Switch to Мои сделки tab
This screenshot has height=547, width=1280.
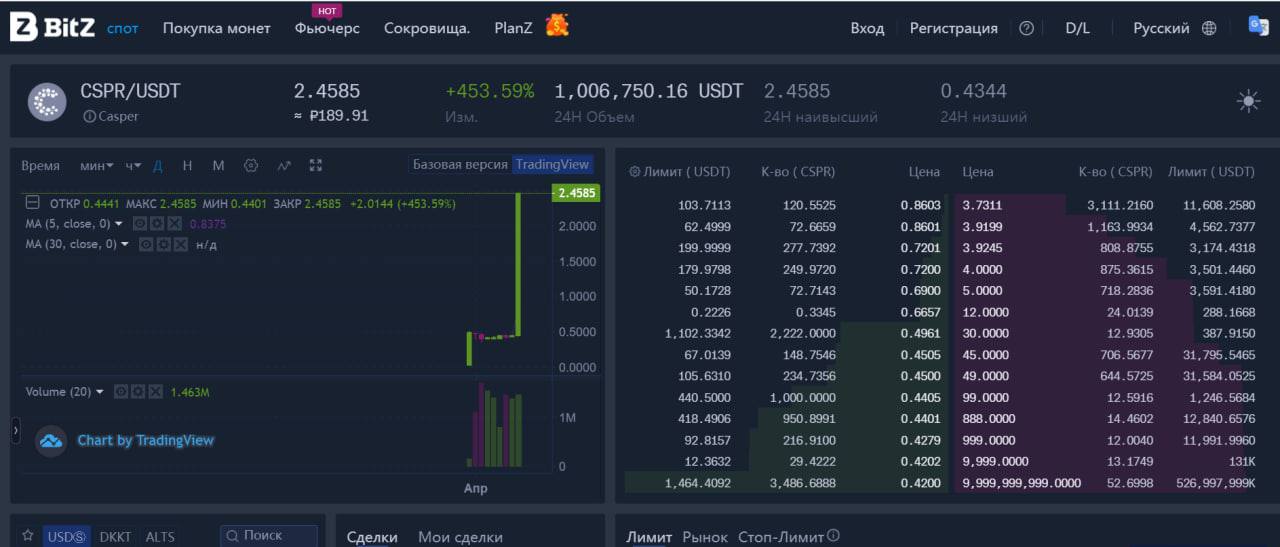460,537
